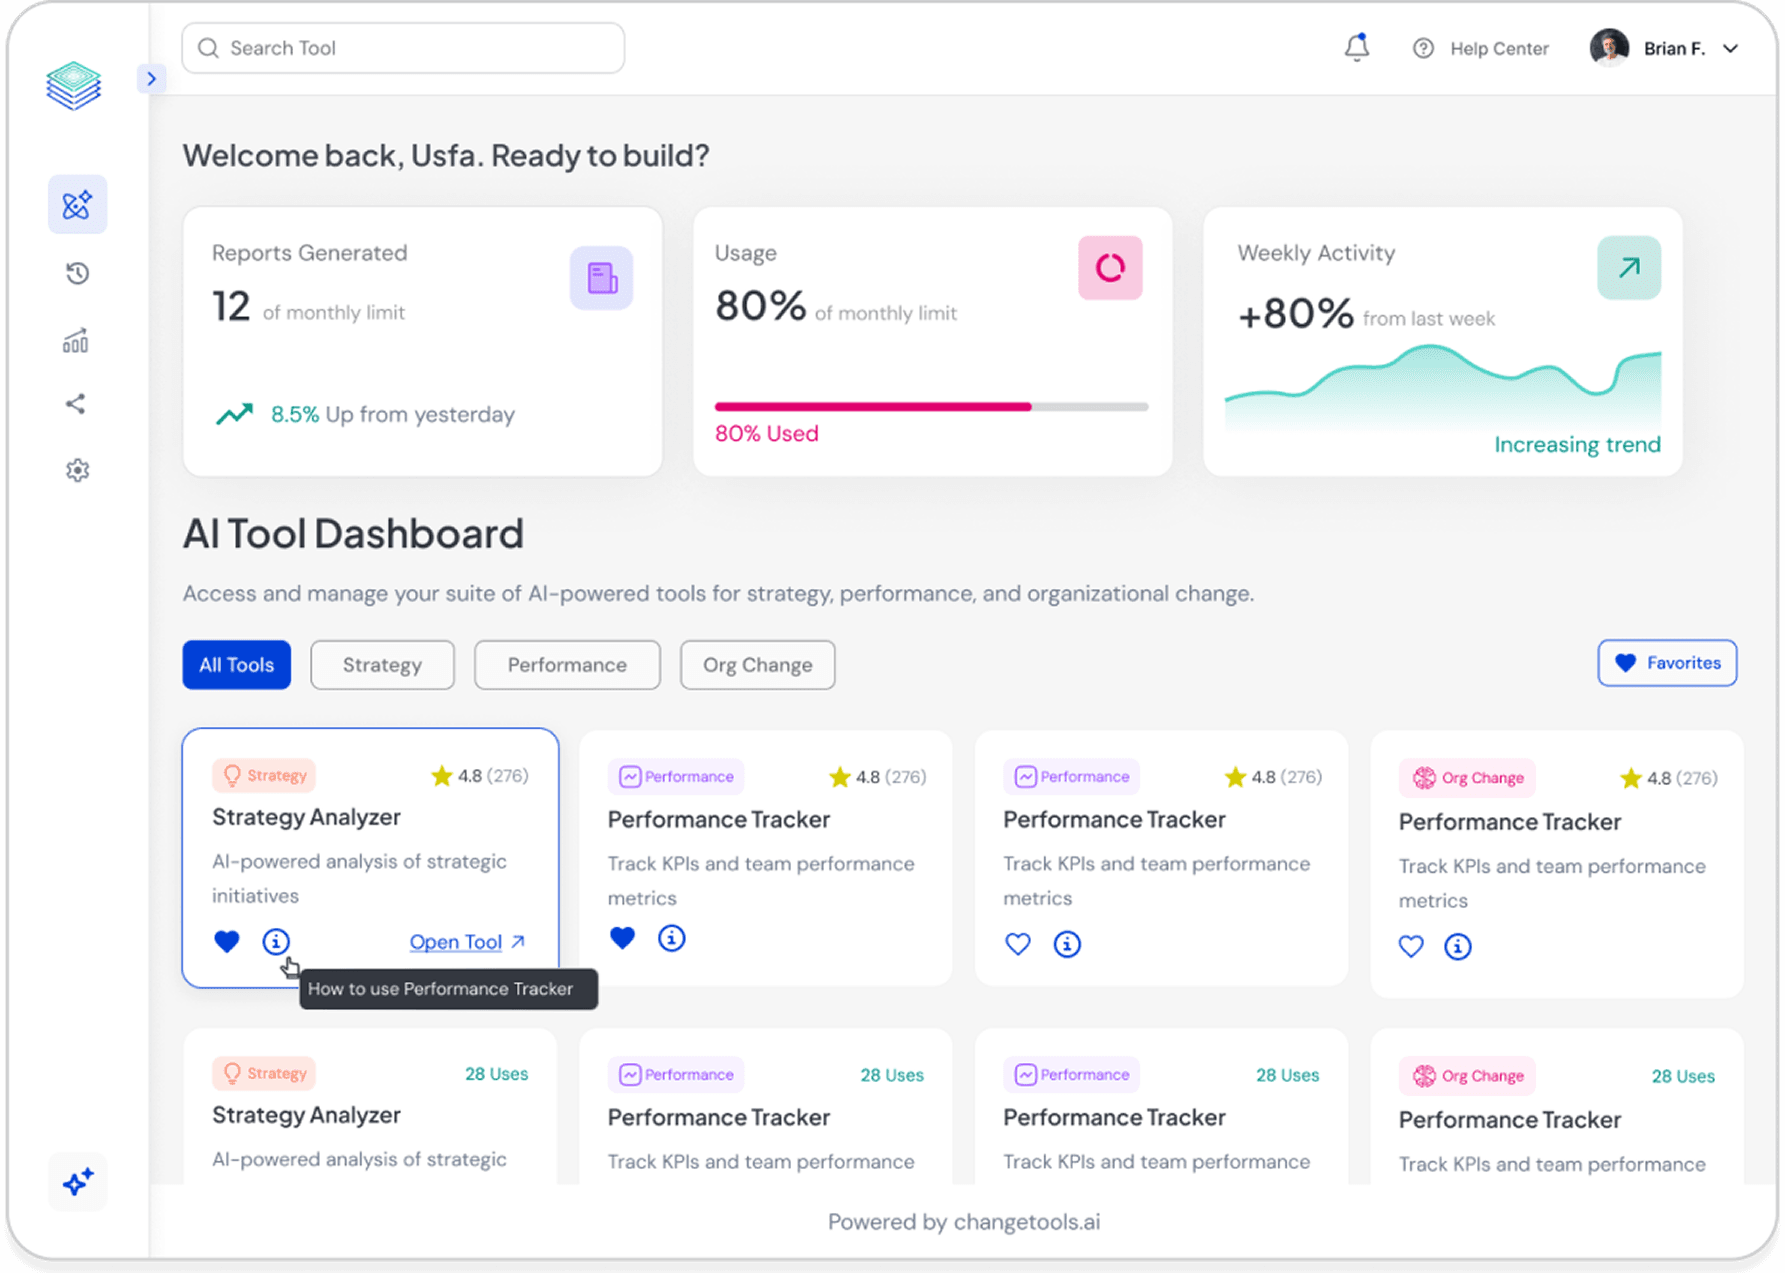
Task: Click the Search Tool input field
Action: pos(402,47)
